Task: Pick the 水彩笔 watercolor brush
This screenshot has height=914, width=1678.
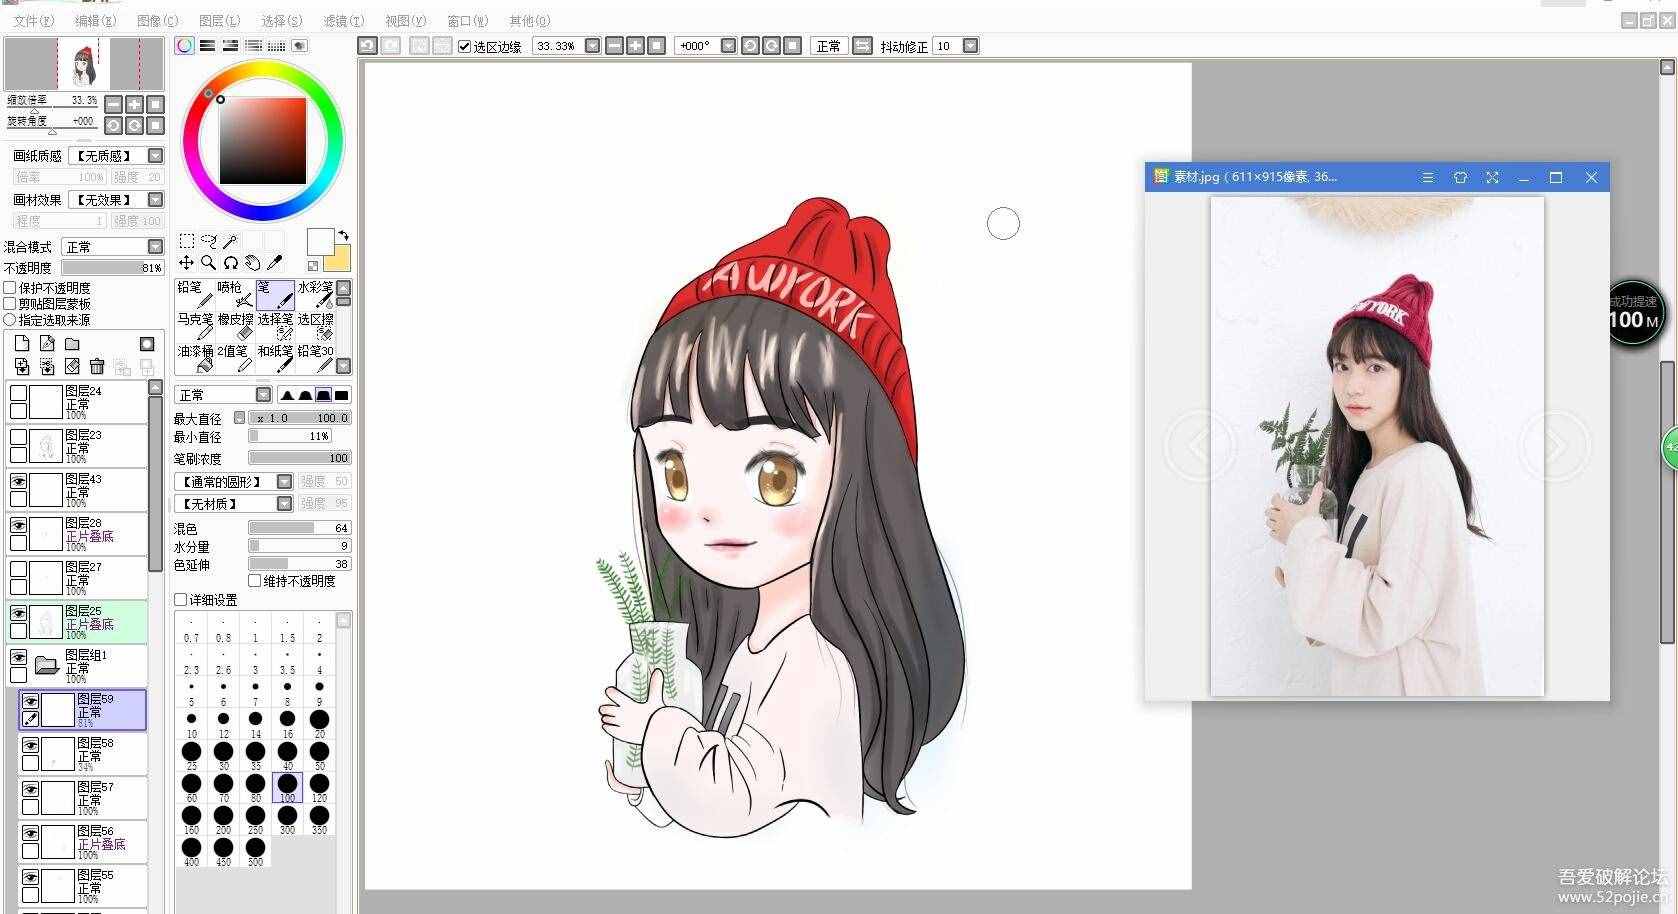Action: point(314,294)
